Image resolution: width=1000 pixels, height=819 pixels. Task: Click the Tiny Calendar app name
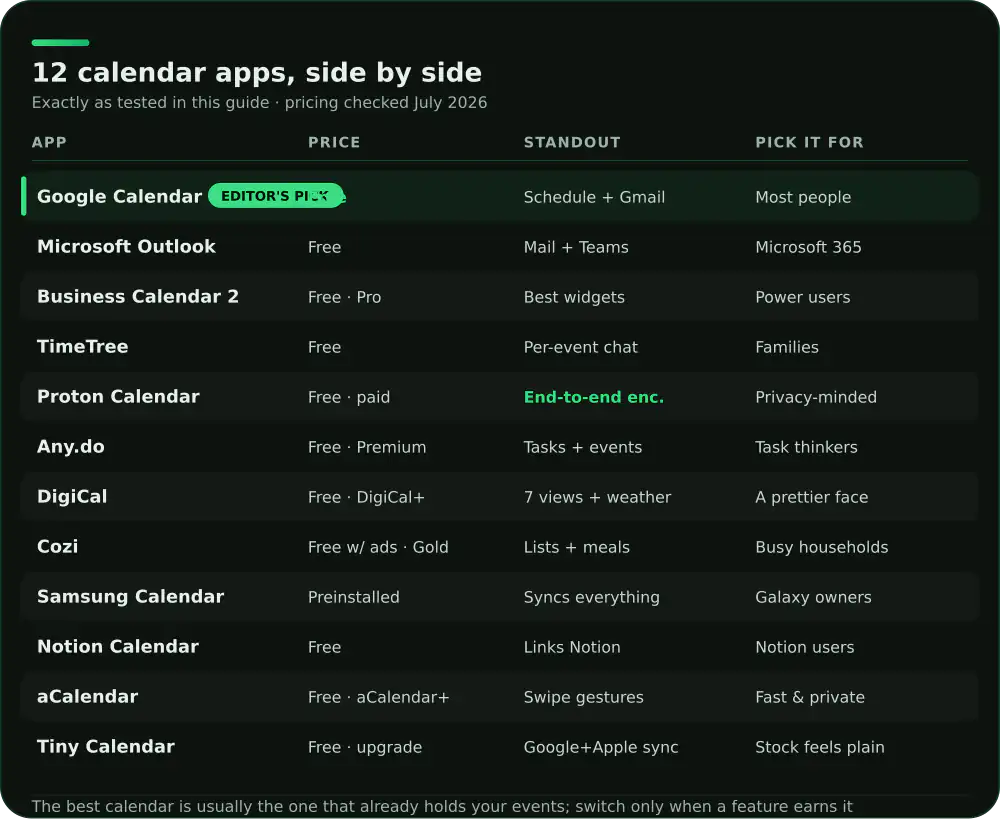pyautogui.click(x=106, y=747)
